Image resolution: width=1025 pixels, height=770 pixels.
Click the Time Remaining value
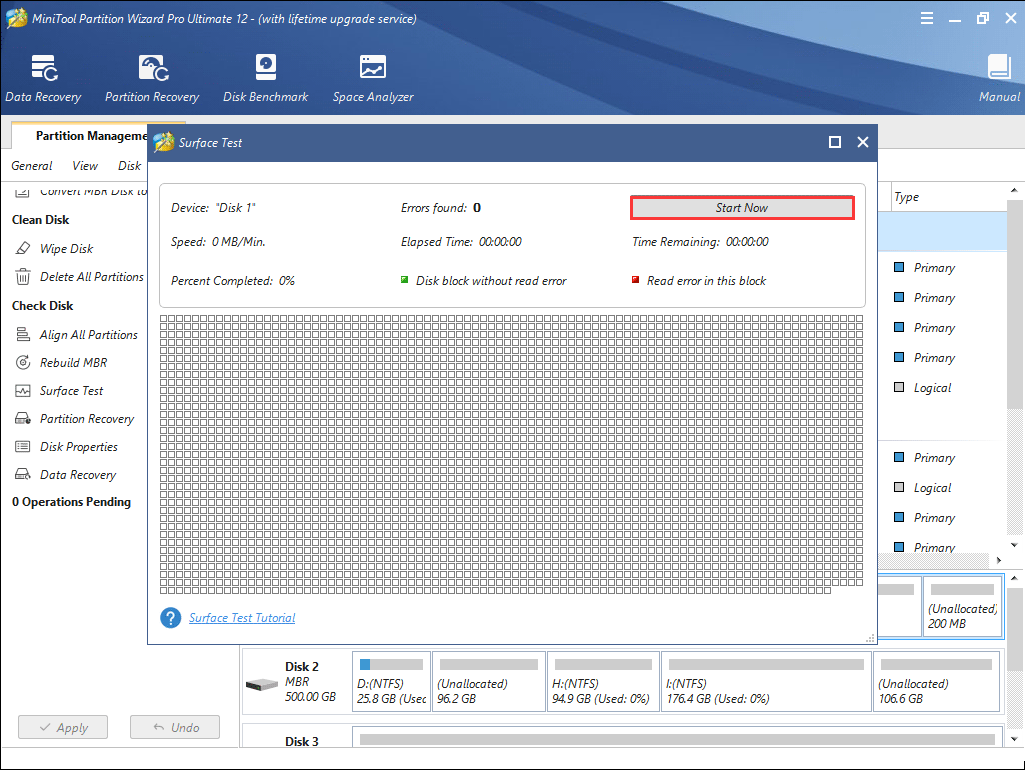tap(747, 242)
